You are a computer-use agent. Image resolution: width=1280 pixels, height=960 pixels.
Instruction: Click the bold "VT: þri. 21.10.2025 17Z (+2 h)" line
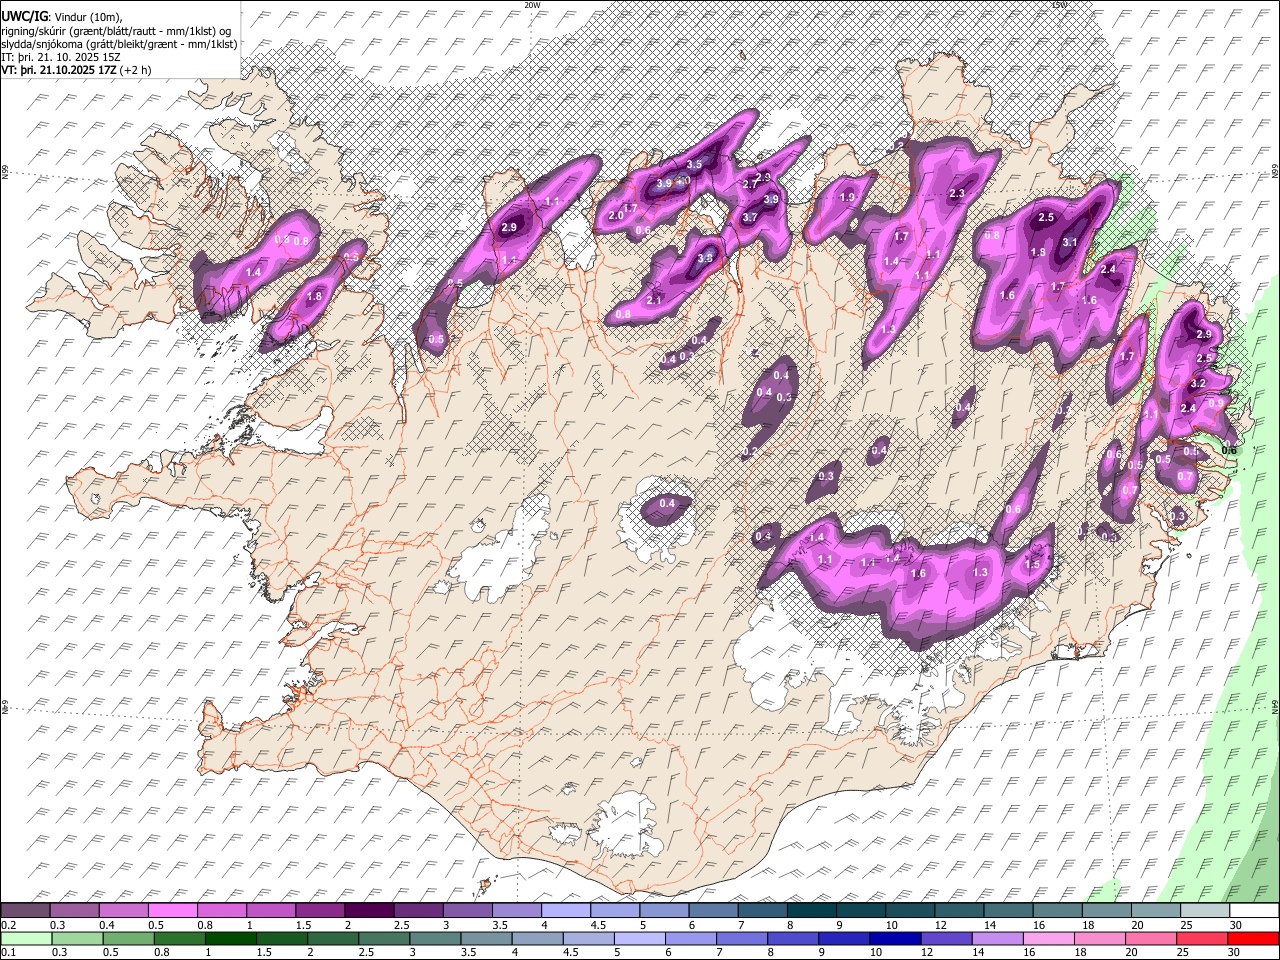click(x=77, y=70)
